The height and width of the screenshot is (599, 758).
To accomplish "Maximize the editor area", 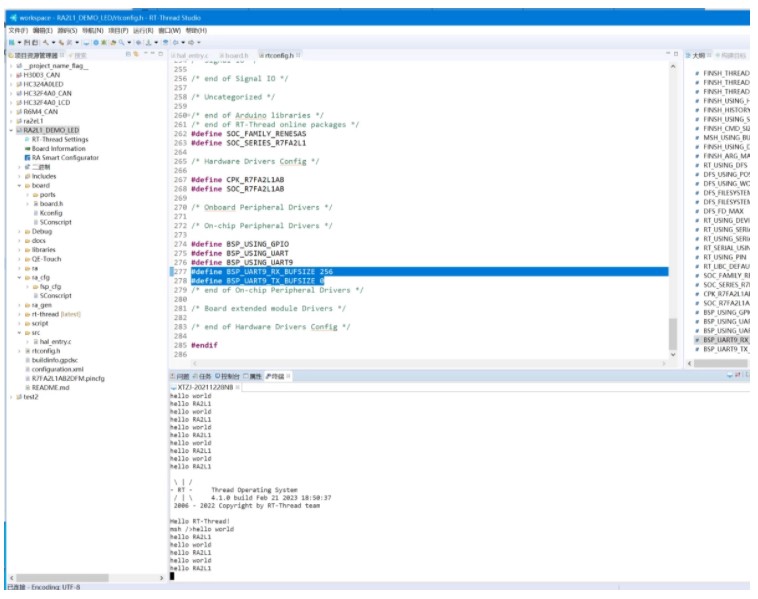I will (676, 54).
